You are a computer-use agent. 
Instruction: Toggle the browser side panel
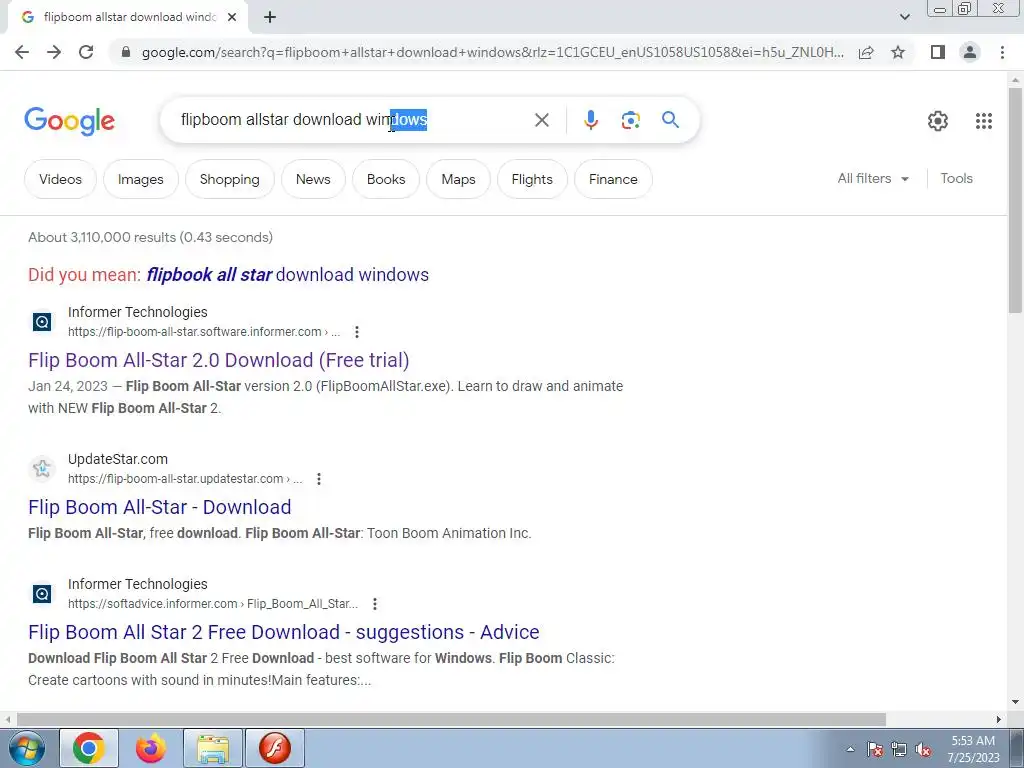tap(938, 52)
